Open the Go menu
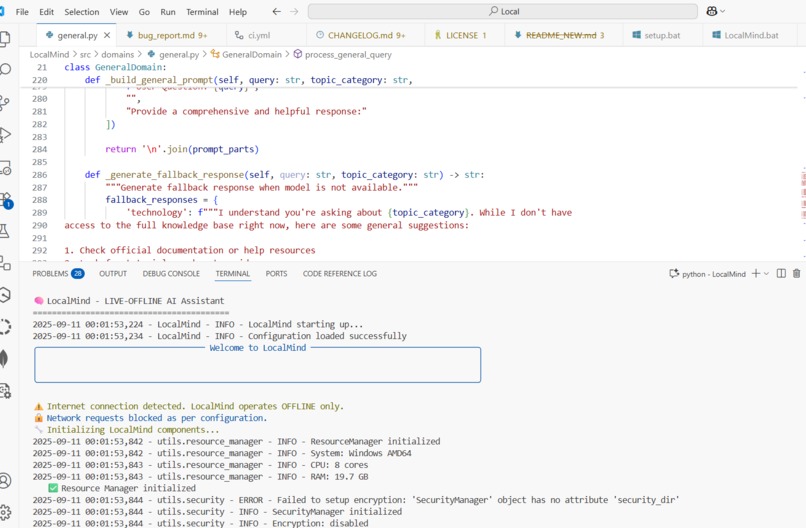The image size is (806, 528). pos(144,12)
